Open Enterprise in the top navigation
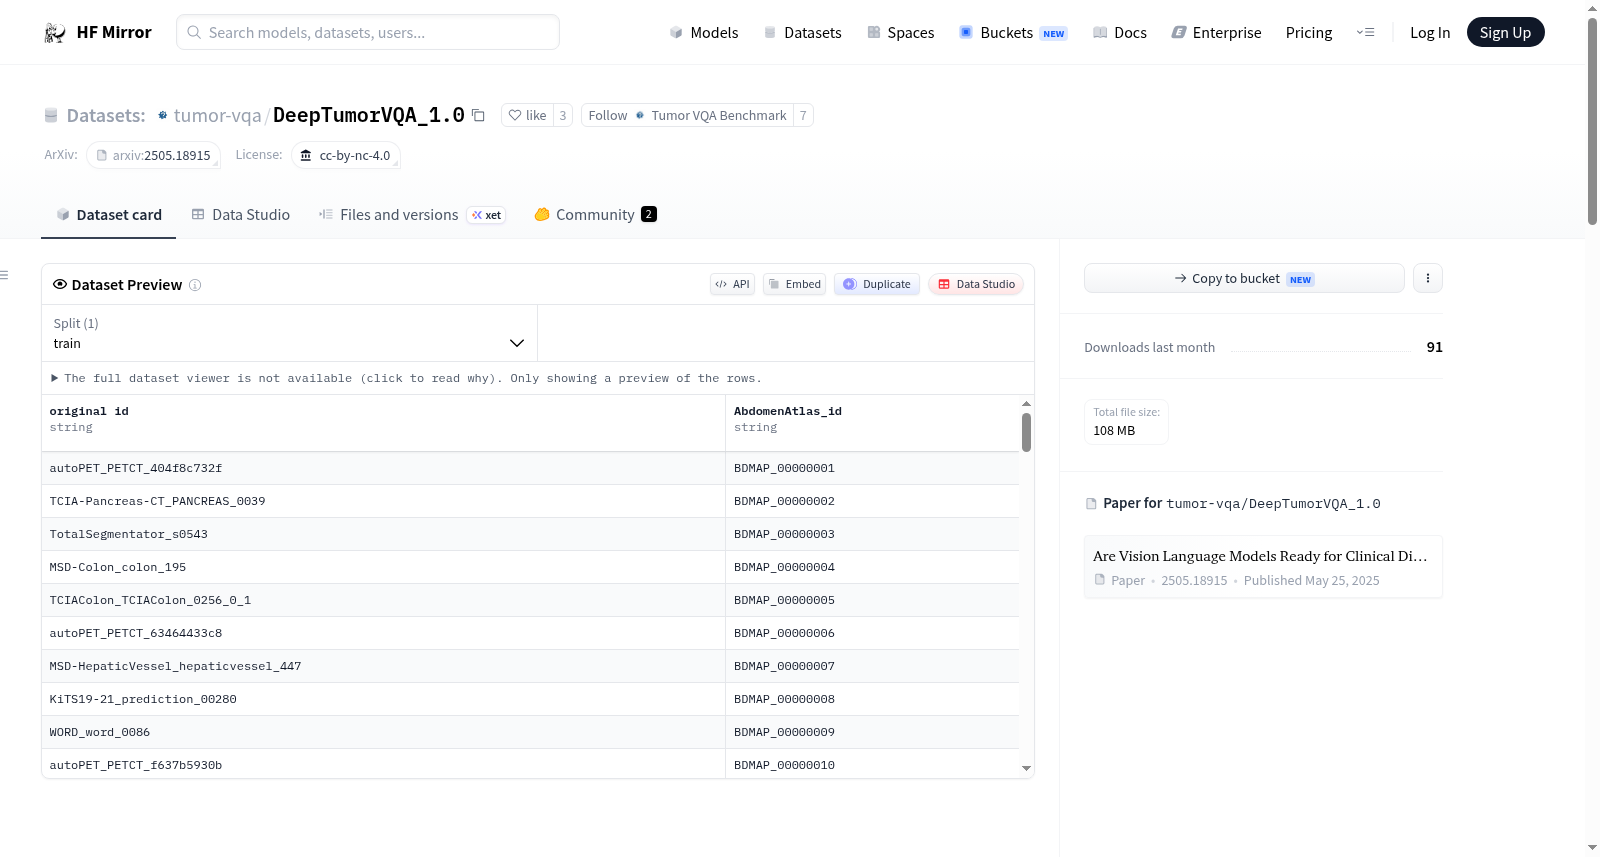The width and height of the screenshot is (1600, 857). point(1216,33)
